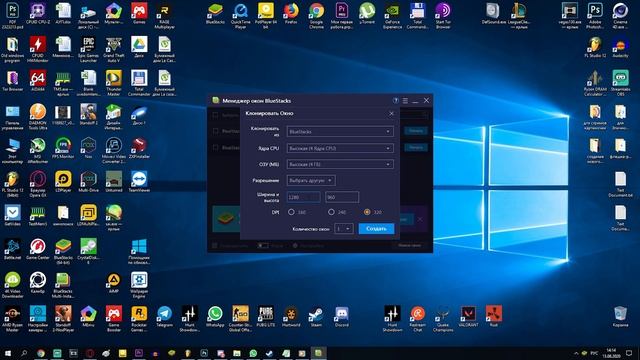Screen dimensions: 640x360
Task: Open the RAM (ОЗУ MB) dropdown
Action: click(340, 164)
